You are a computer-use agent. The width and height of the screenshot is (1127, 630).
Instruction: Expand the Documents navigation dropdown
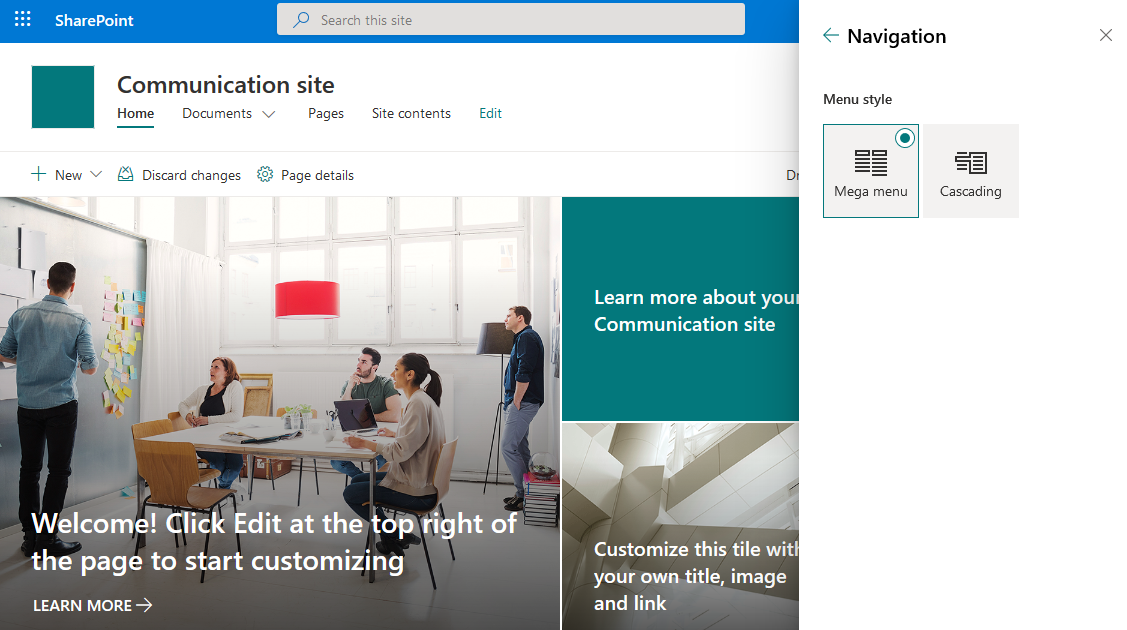coord(269,113)
